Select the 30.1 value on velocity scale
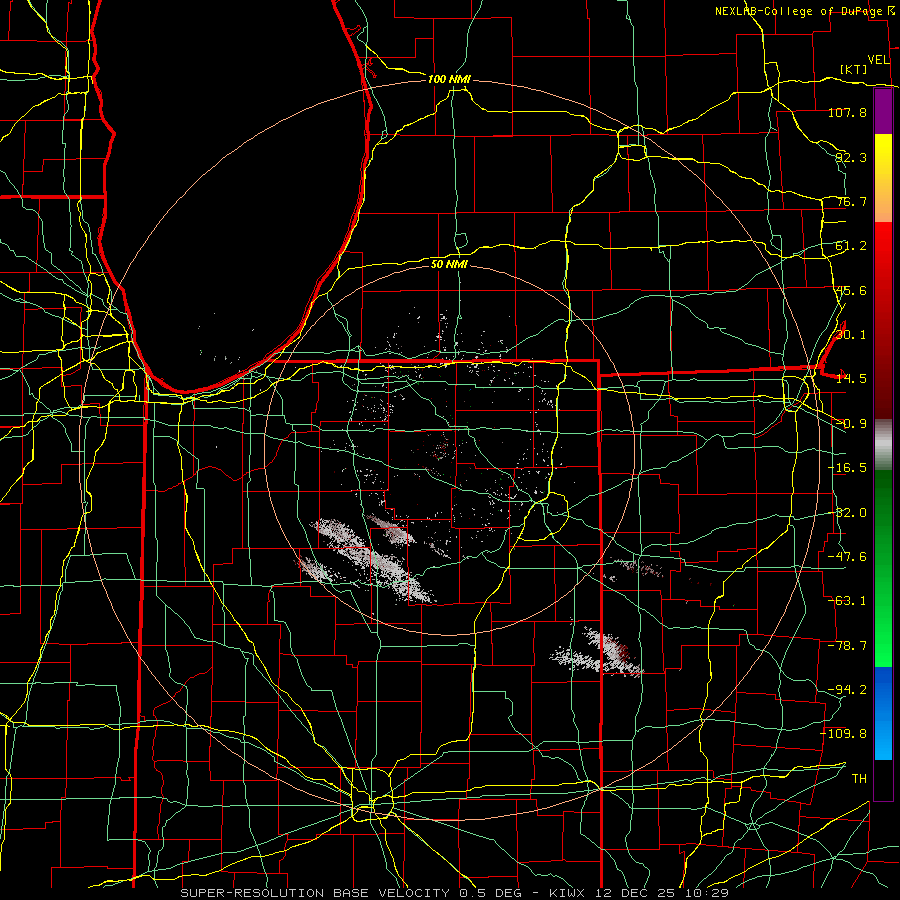 tap(851, 335)
